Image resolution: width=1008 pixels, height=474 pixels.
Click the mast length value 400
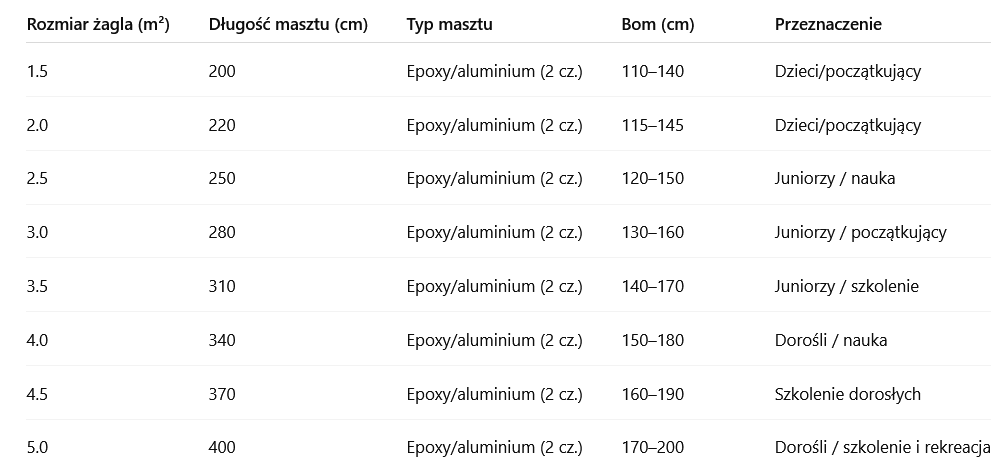click(x=222, y=447)
